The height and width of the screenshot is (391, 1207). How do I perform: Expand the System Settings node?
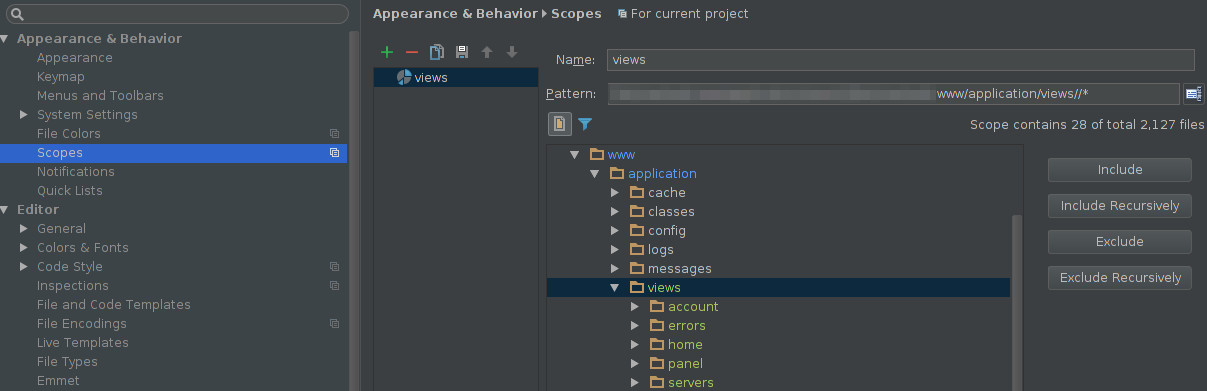[24, 115]
